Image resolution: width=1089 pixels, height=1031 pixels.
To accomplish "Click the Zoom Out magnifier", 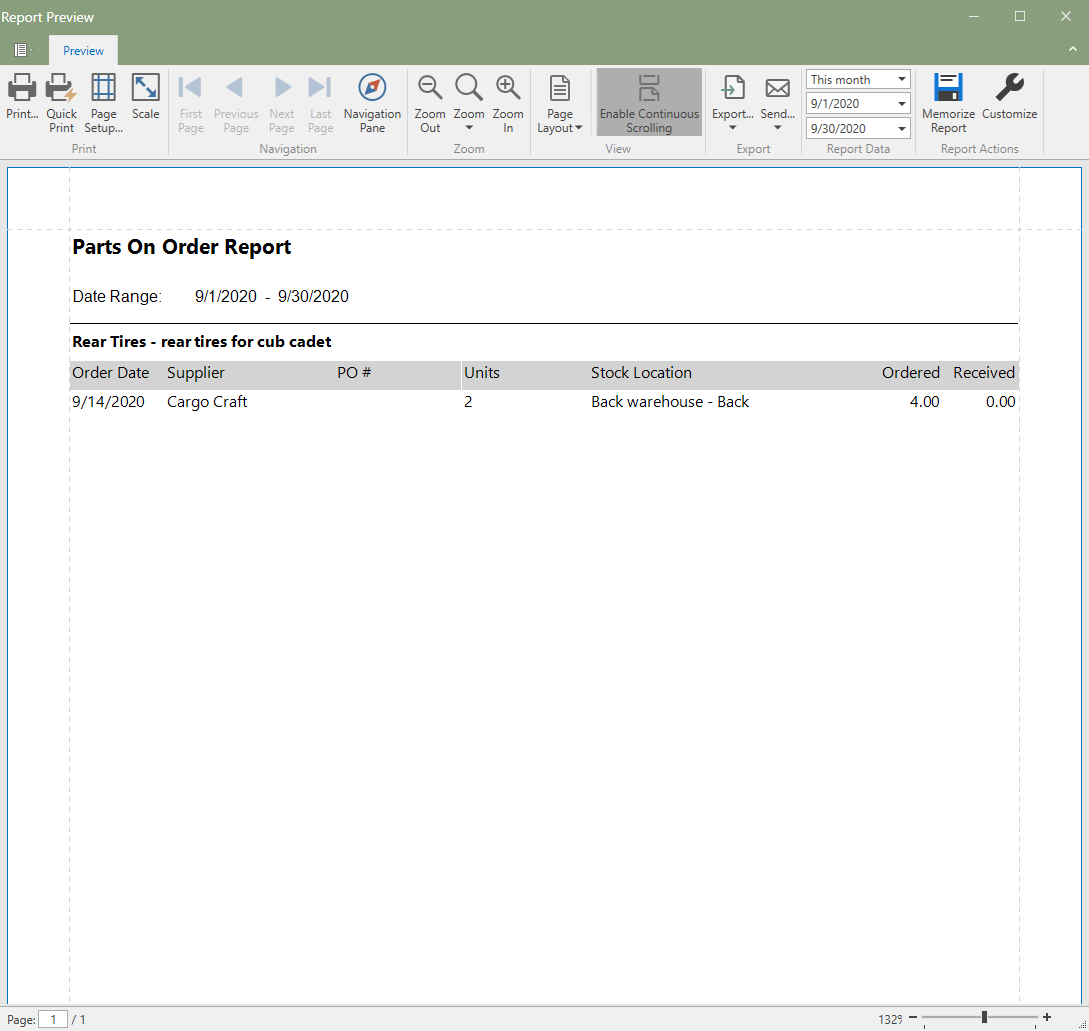I will [430, 88].
